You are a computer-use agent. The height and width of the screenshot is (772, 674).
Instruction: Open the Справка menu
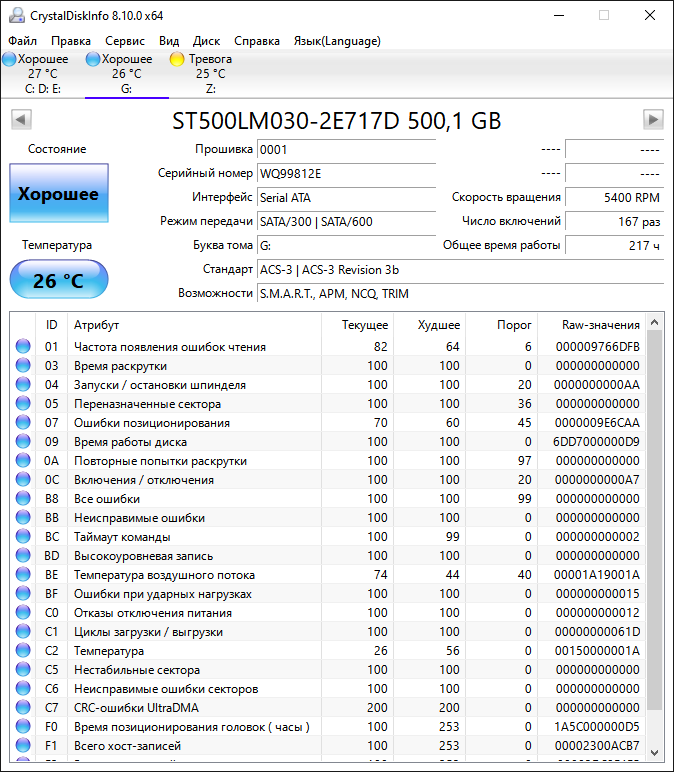(x=257, y=41)
